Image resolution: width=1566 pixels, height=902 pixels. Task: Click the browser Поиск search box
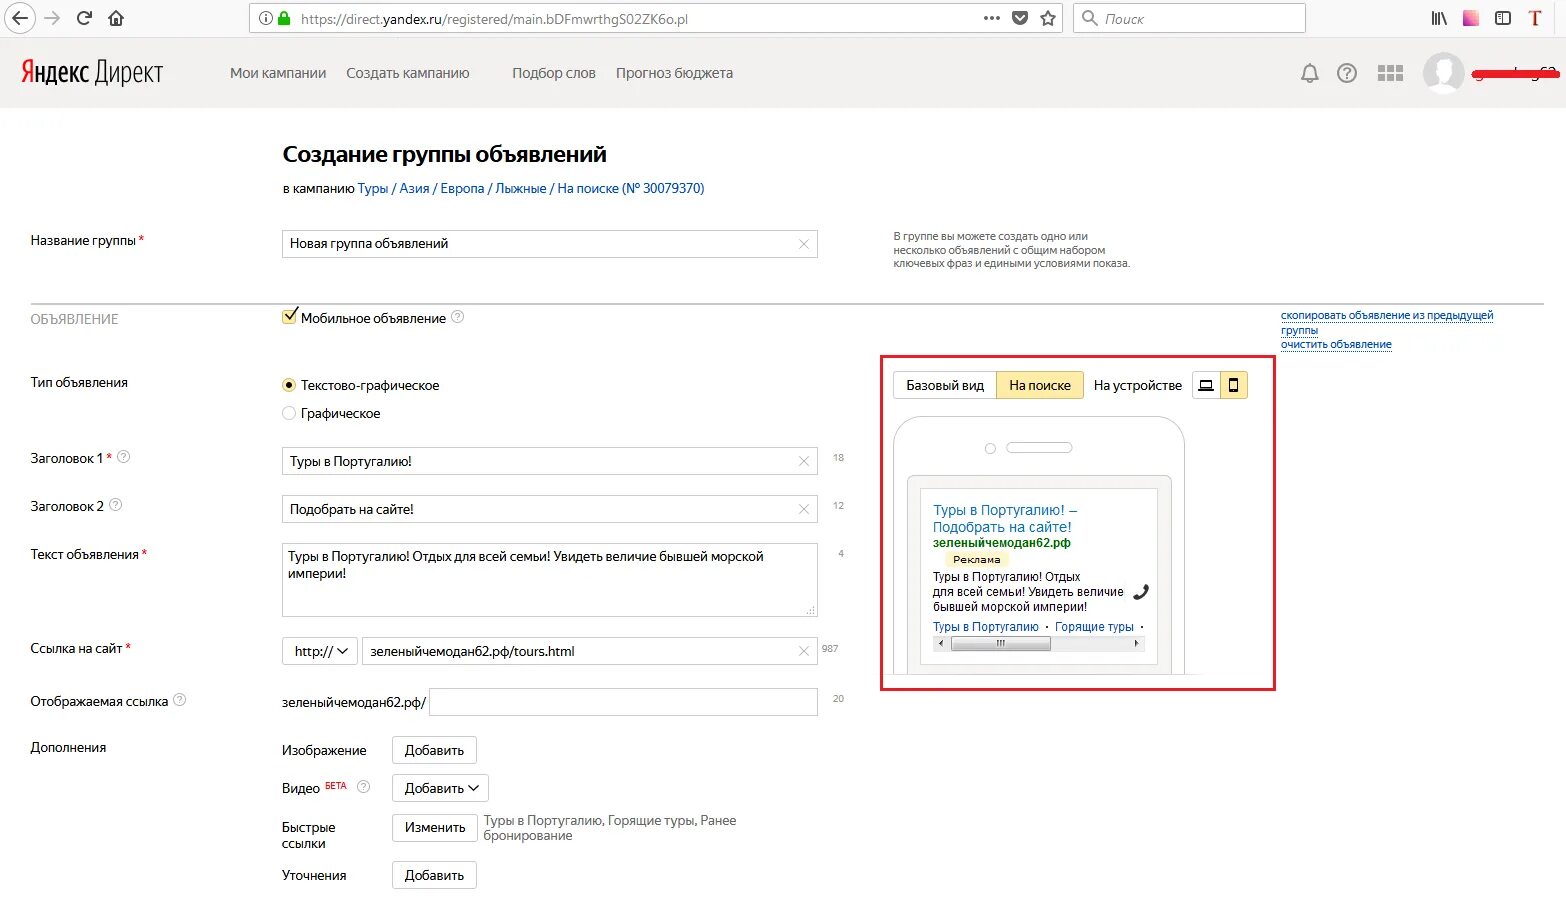pyautogui.click(x=1190, y=18)
